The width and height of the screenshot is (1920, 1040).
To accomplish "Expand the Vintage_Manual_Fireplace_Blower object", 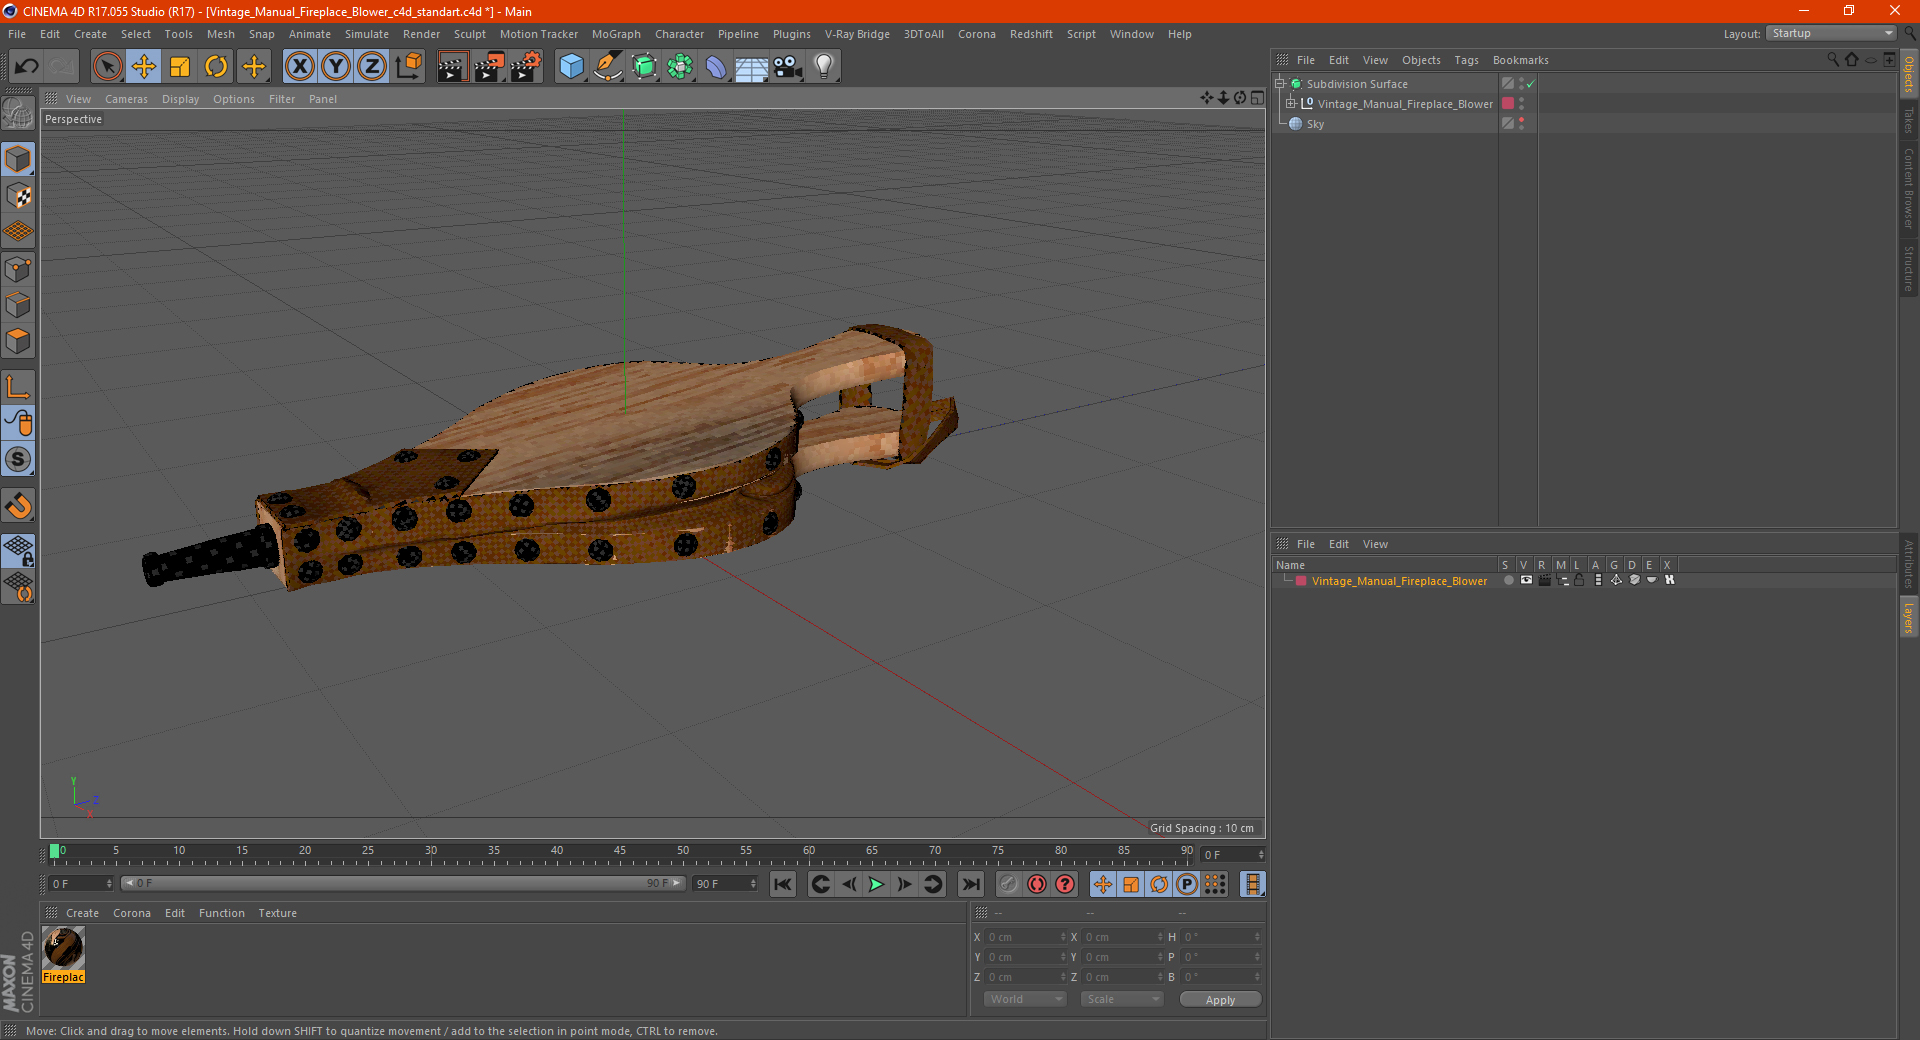I will tap(1291, 104).
